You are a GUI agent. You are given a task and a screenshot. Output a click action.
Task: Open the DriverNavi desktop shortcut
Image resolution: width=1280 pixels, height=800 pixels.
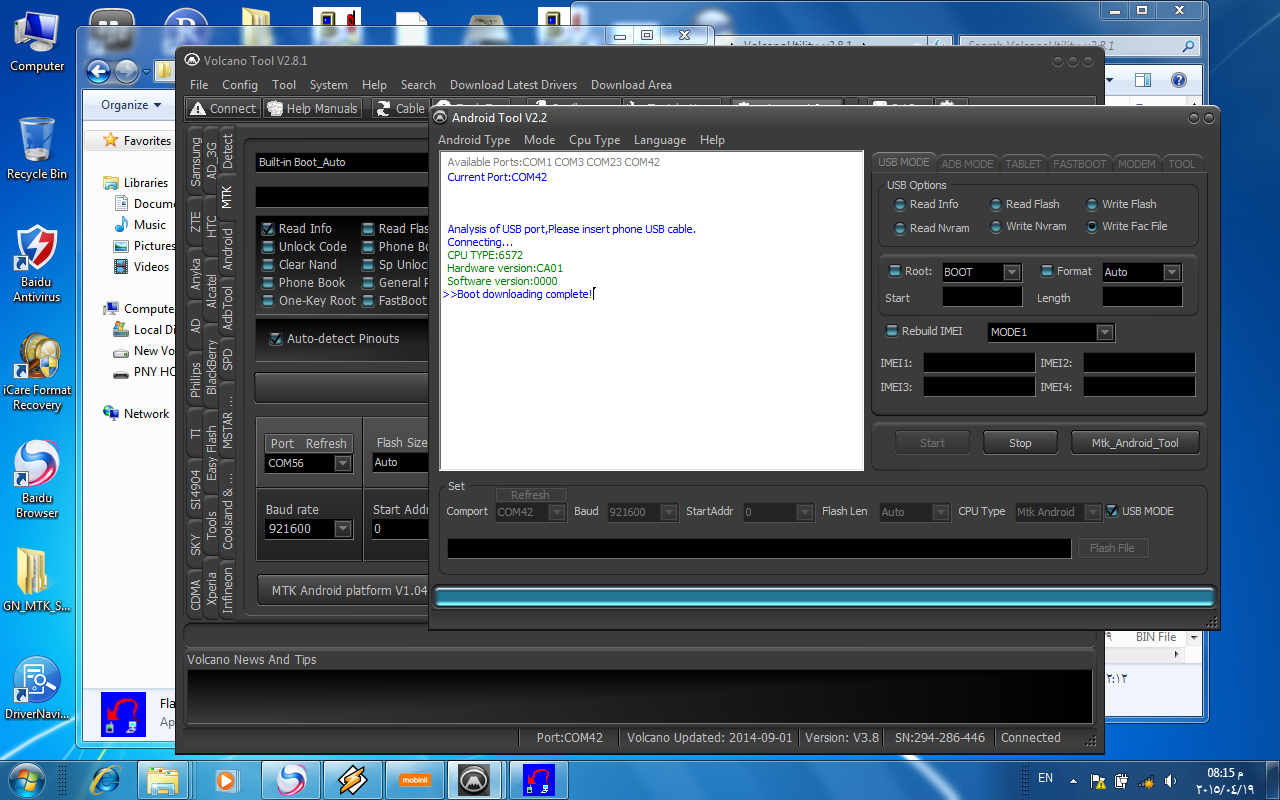(x=37, y=686)
